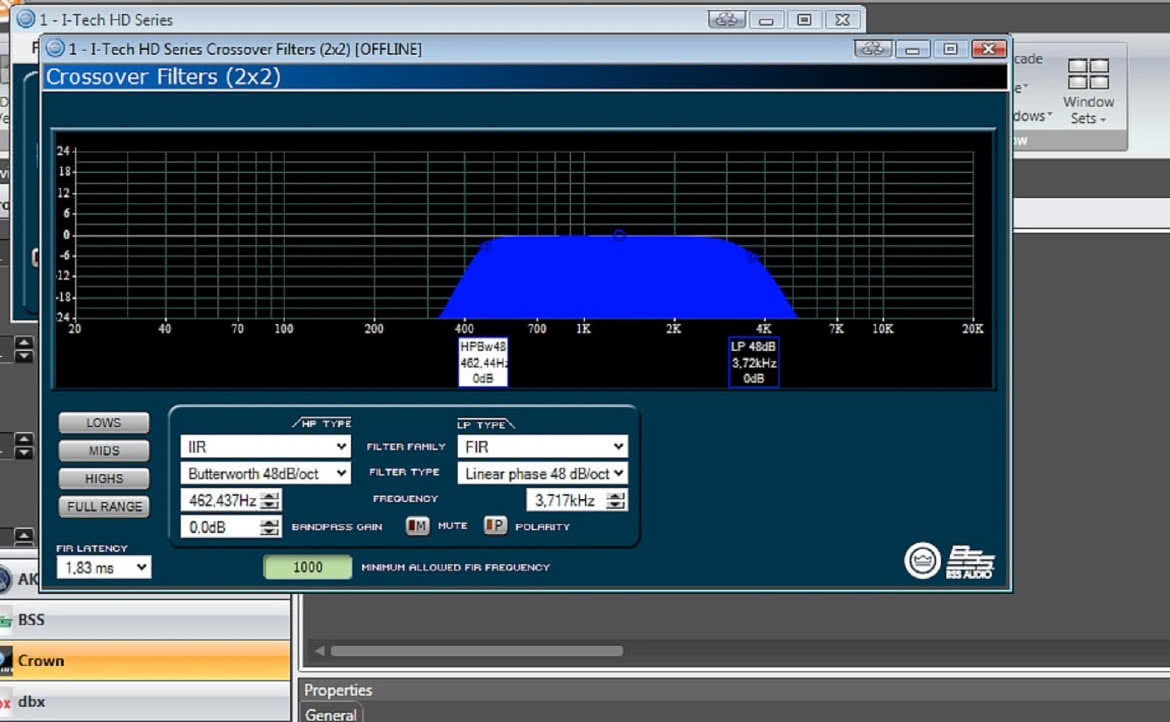The height and width of the screenshot is (722, 1170).
Task: Apply the HIGHS crossover preset
Action: [x=104, y=478]
